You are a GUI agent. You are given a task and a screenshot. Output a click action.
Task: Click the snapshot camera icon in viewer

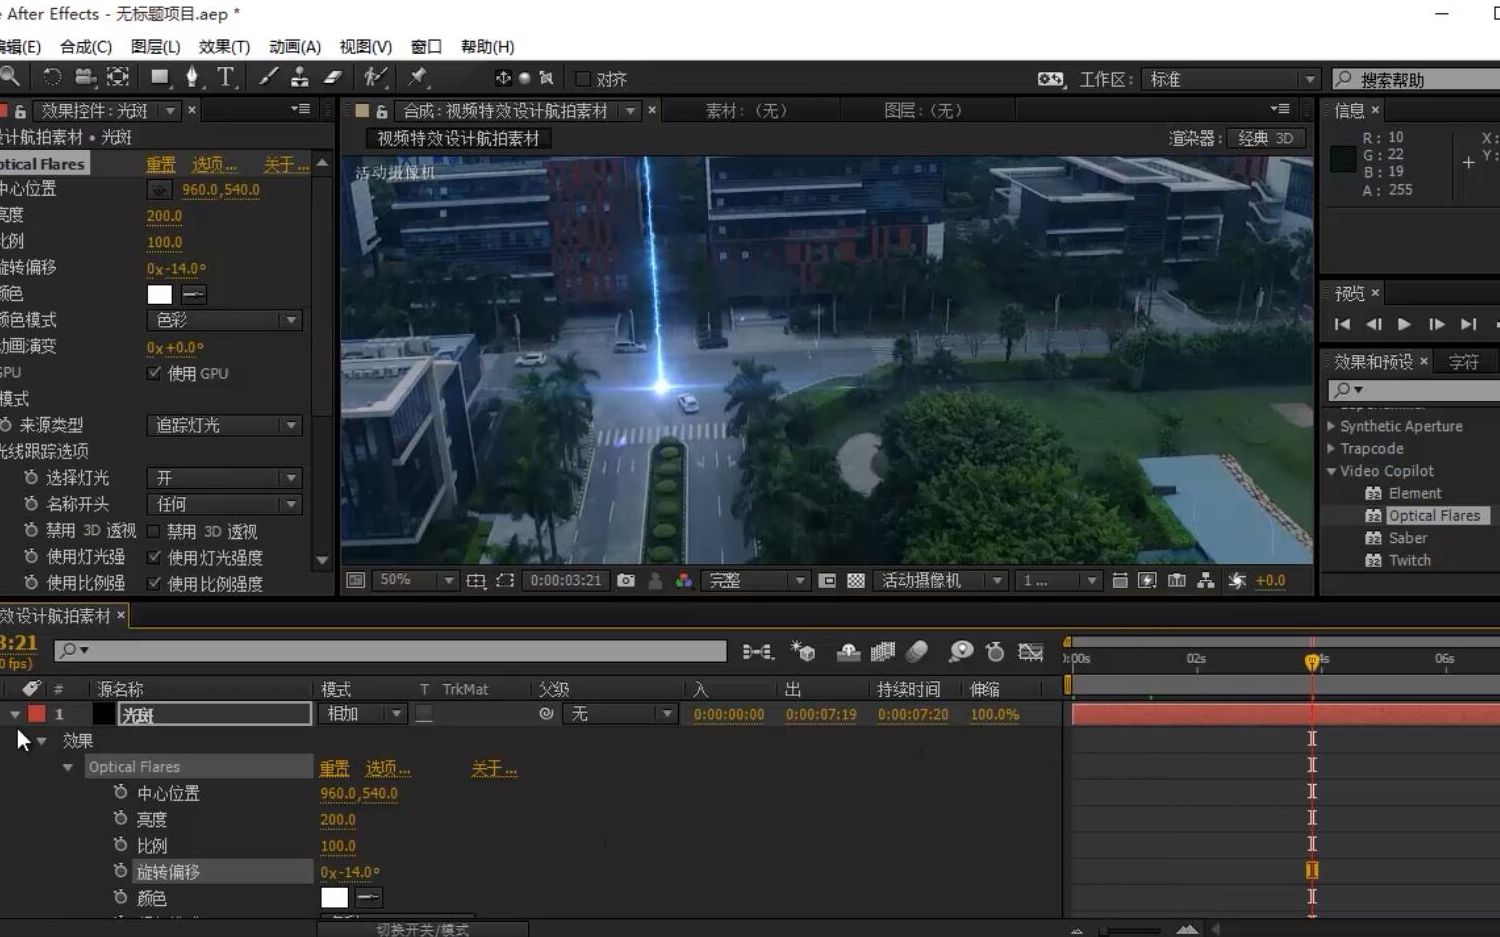(626, 580)
